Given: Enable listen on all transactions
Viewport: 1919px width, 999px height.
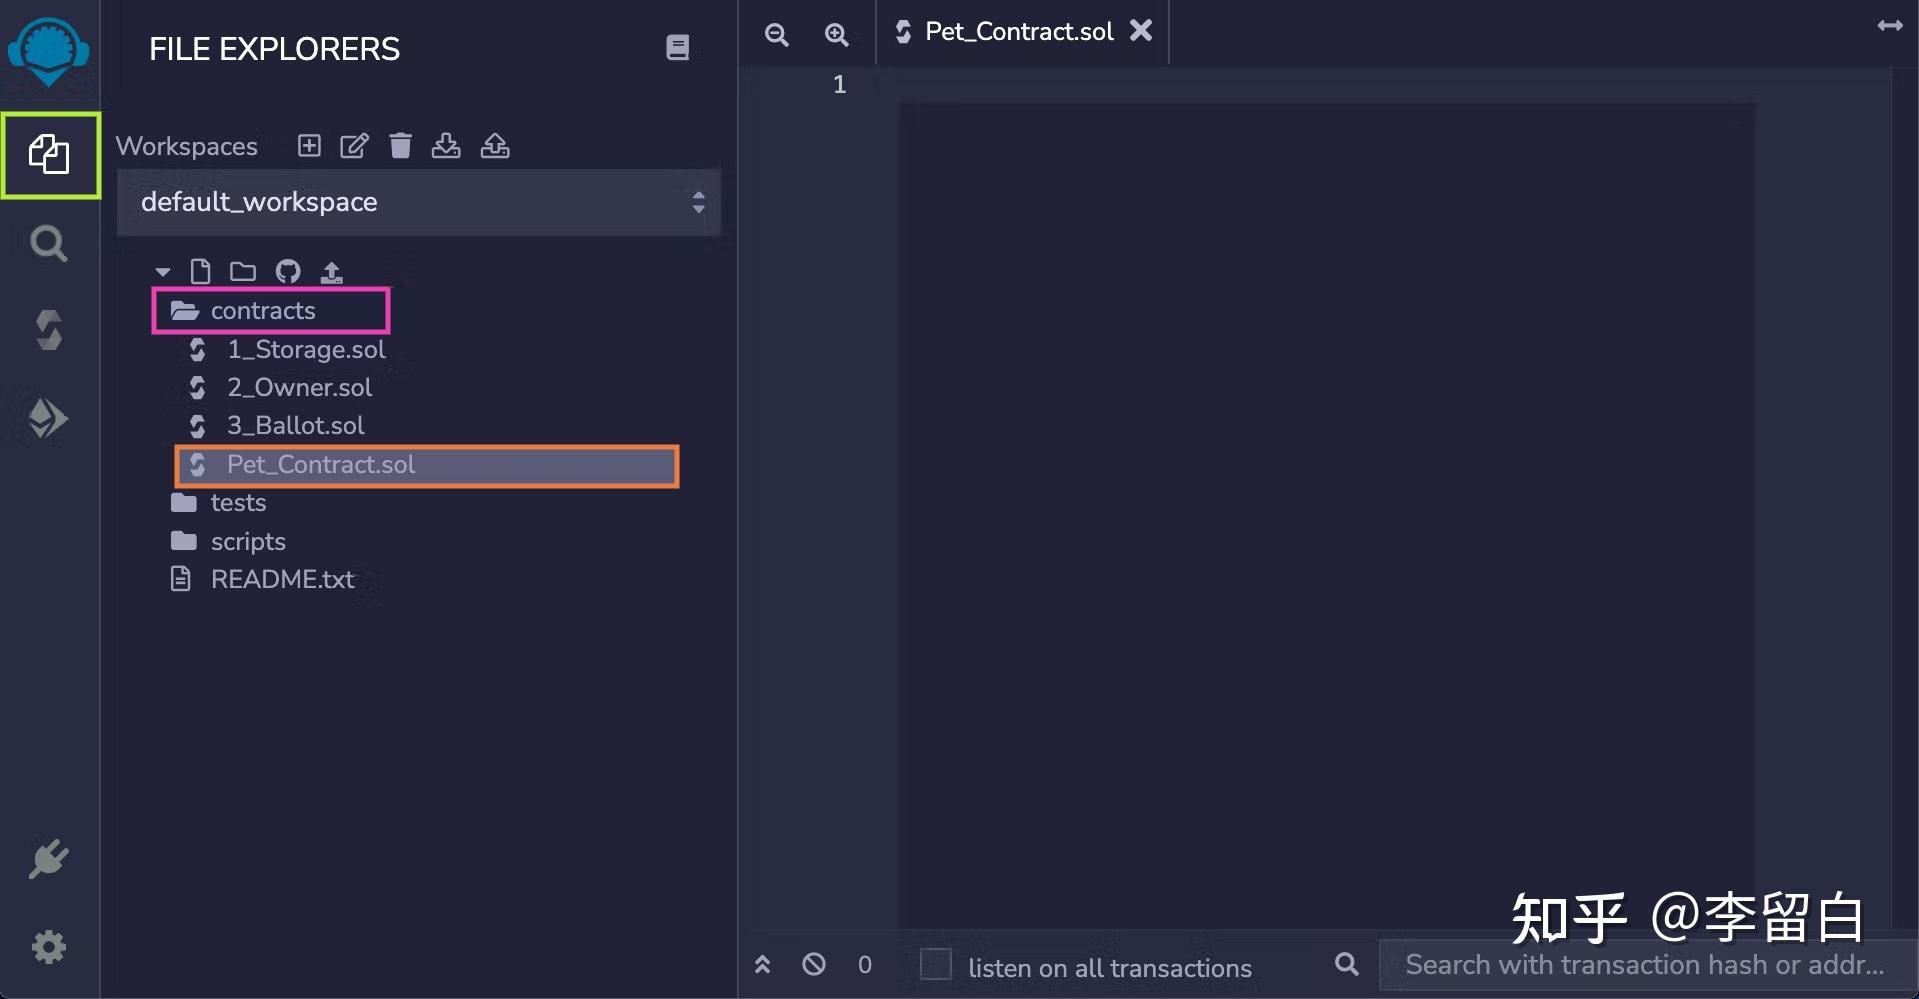Looking at the screenshot, I should click(x=935, y=964).
